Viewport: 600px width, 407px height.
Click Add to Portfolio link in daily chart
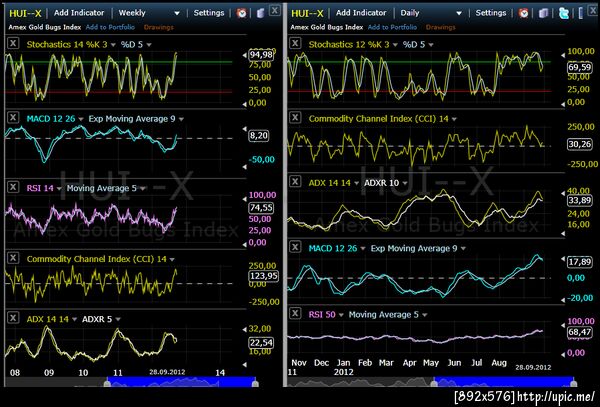point(392,27)
